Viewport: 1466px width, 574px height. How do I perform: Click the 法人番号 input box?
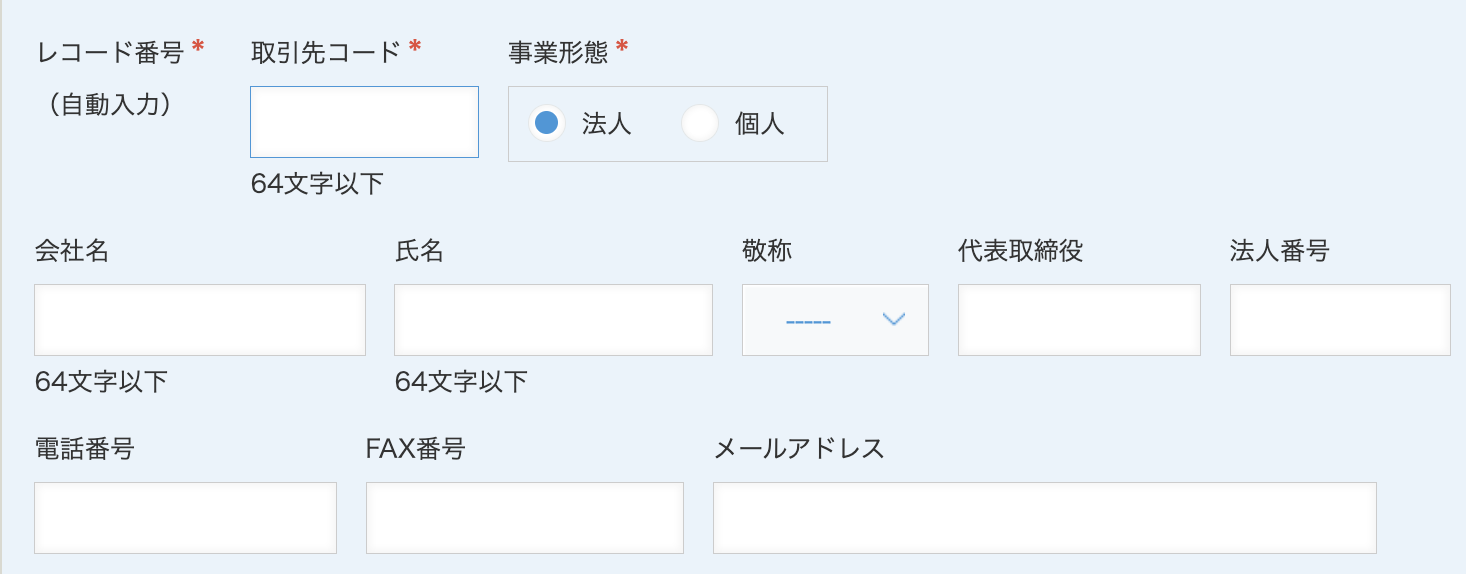click(x=1340, y=320)
